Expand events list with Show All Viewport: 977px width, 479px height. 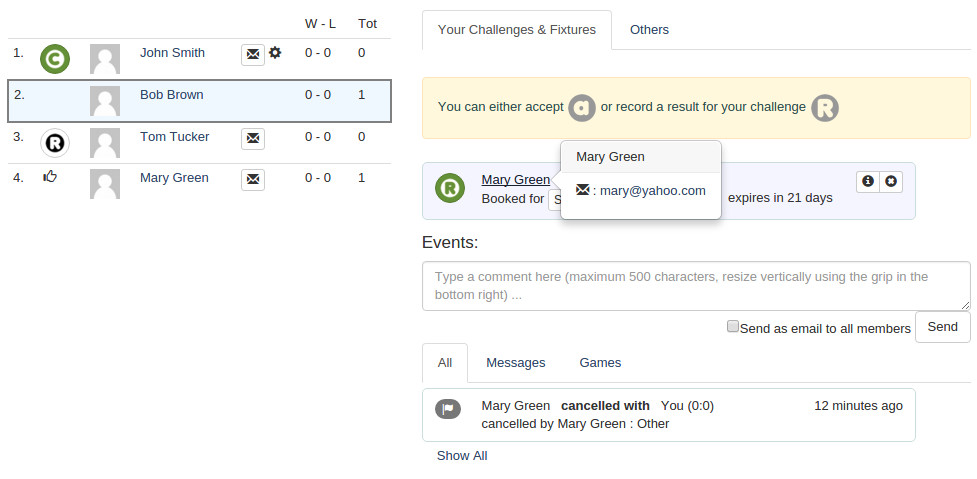[x=462, y=456]
